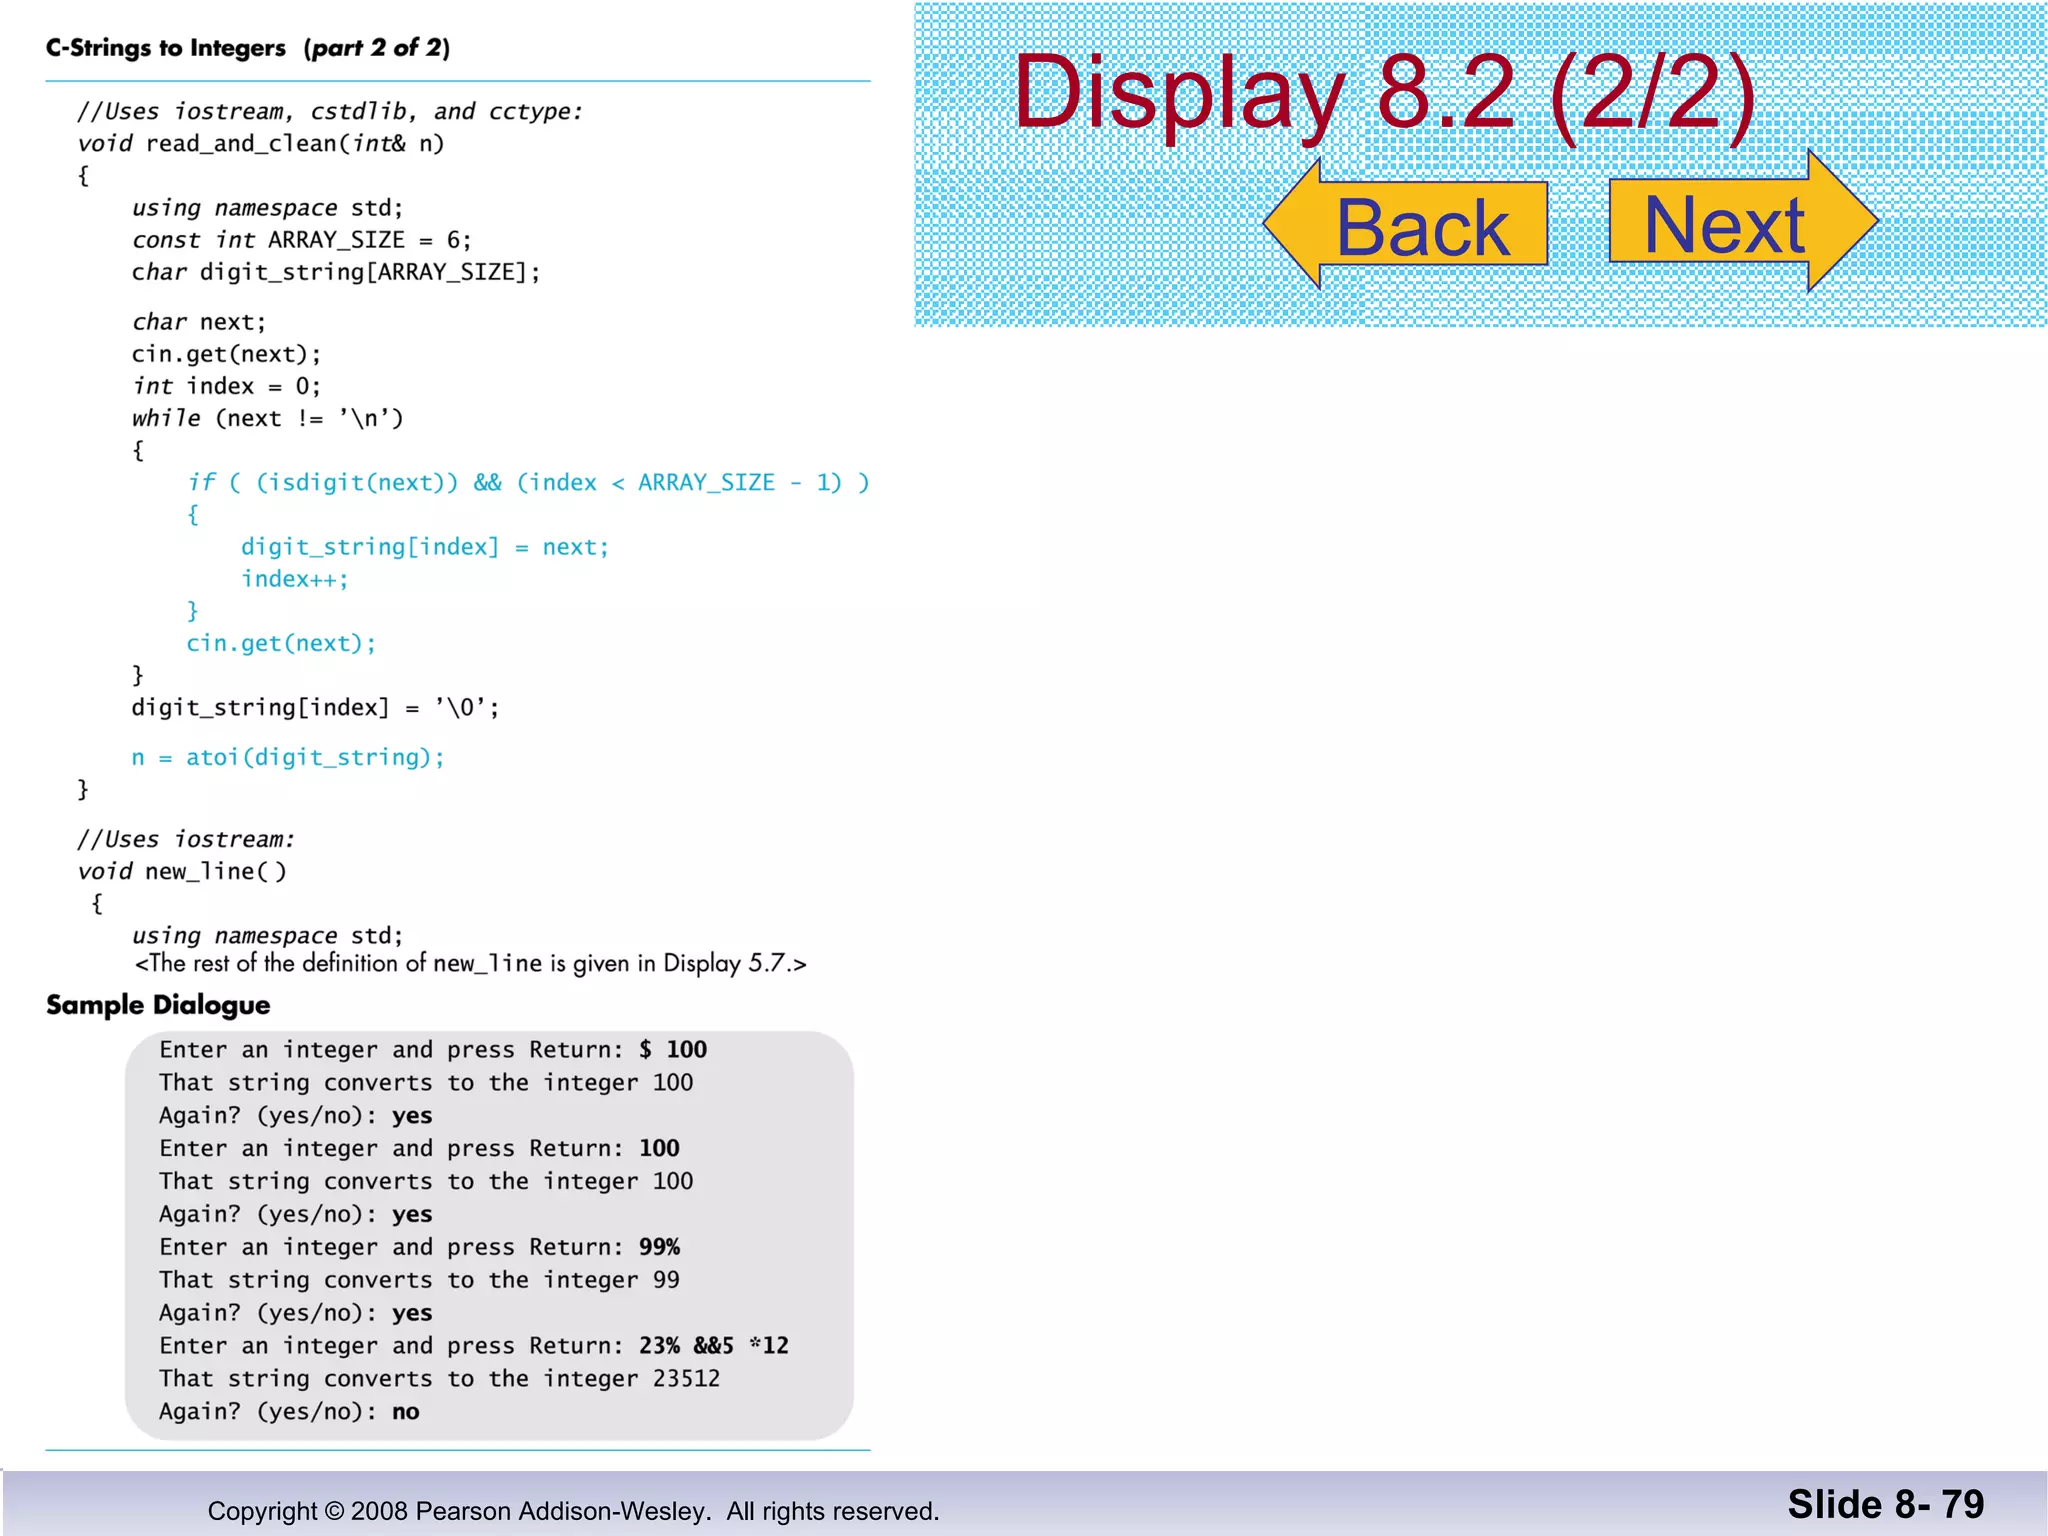Click 'digit_string[index] = next;' line
Viewport: 2048px width, 1536px height.
(x=425, y=547)
